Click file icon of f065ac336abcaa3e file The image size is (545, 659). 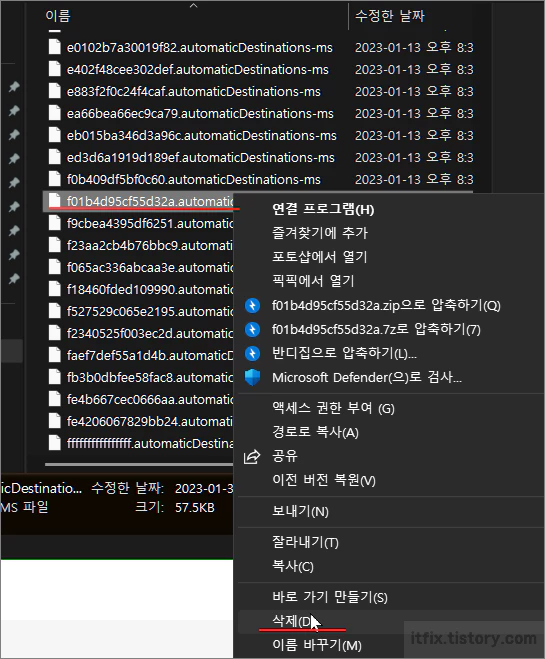(x=55, y=267)
